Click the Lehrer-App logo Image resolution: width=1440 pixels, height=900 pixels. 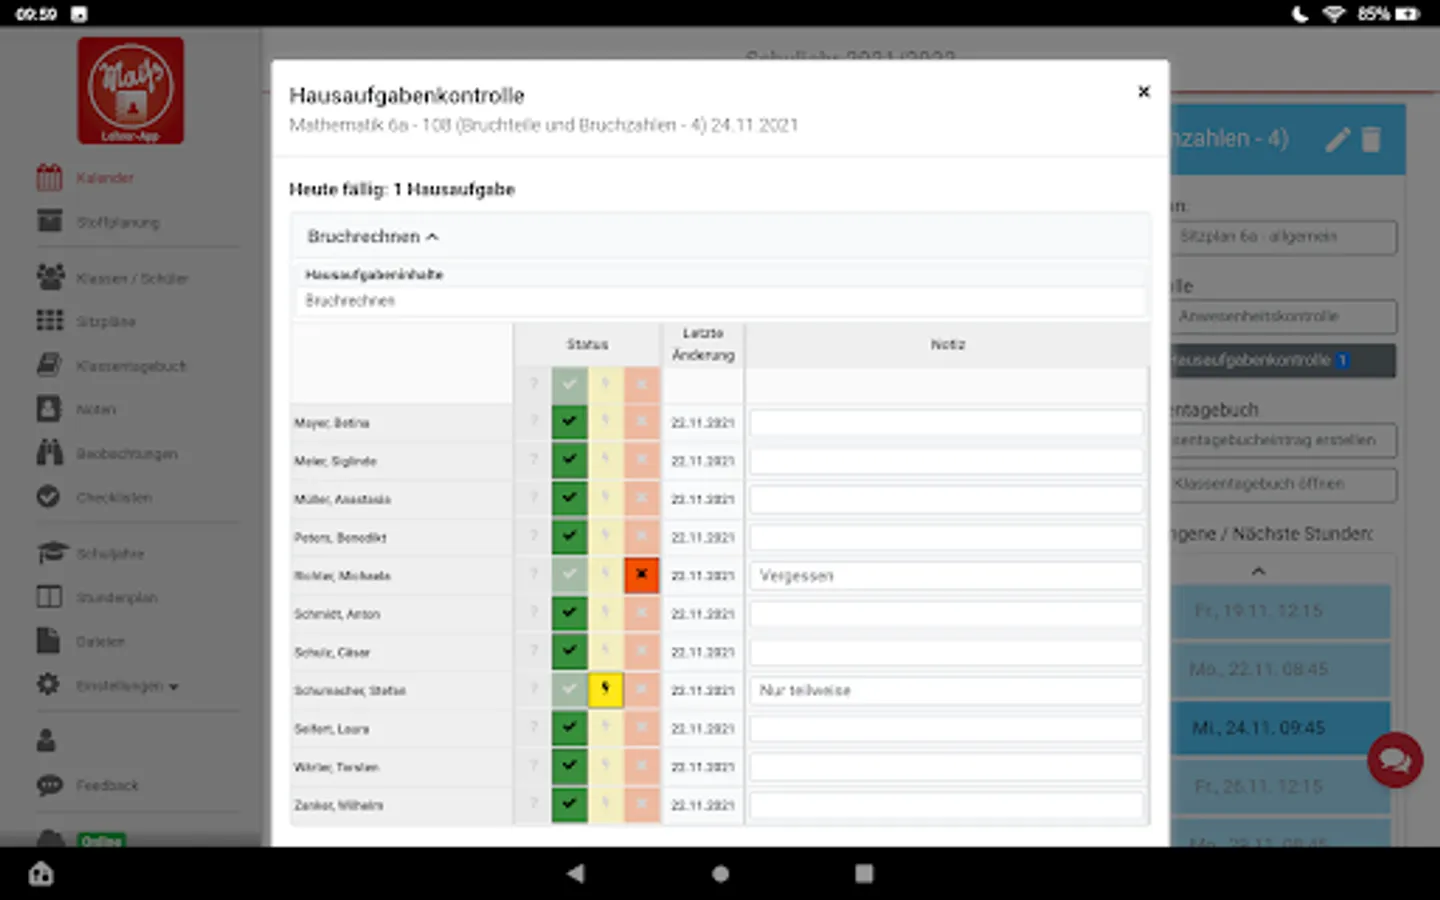click(x=131, y=91)
